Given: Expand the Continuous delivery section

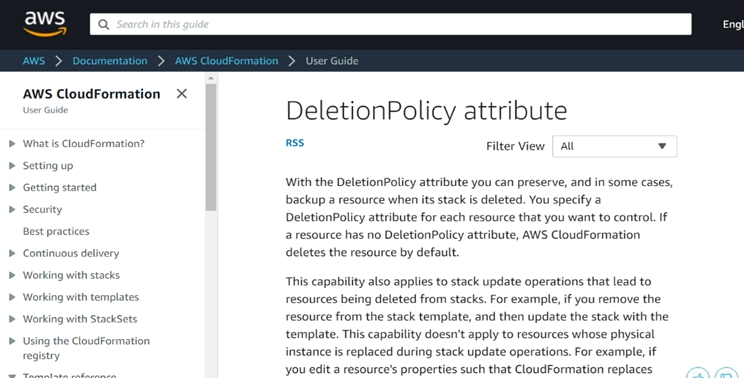Looking at the screenshot, I should [12, 253].
